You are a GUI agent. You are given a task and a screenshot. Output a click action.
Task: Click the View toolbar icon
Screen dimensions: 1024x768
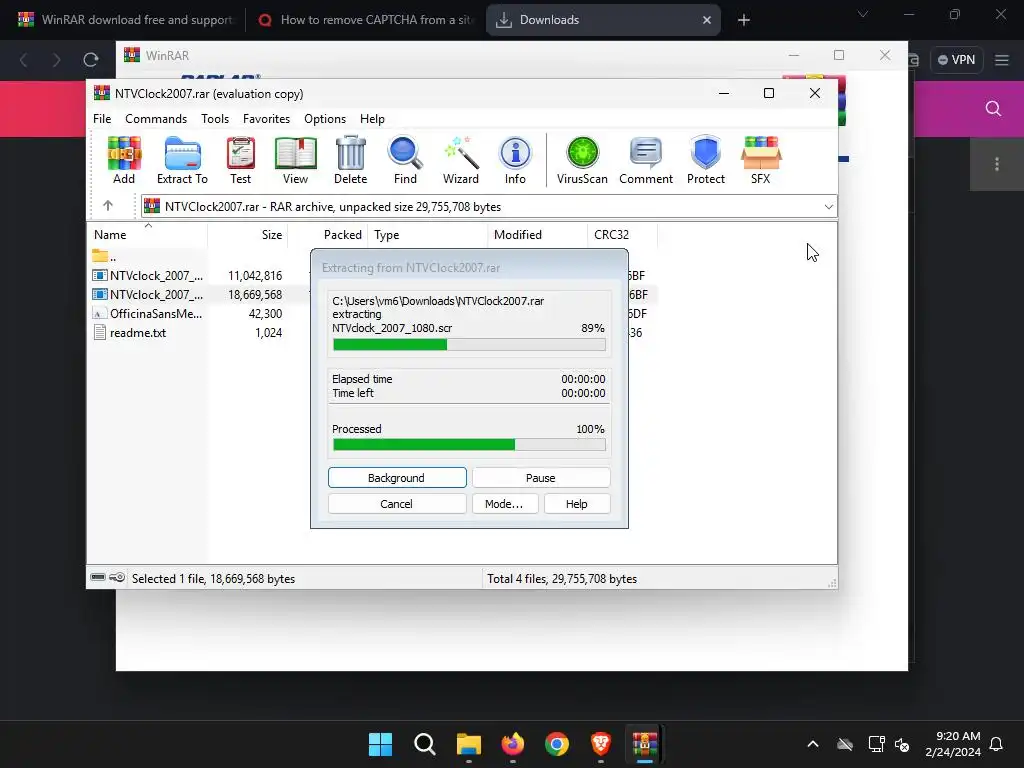coord(295,161)
